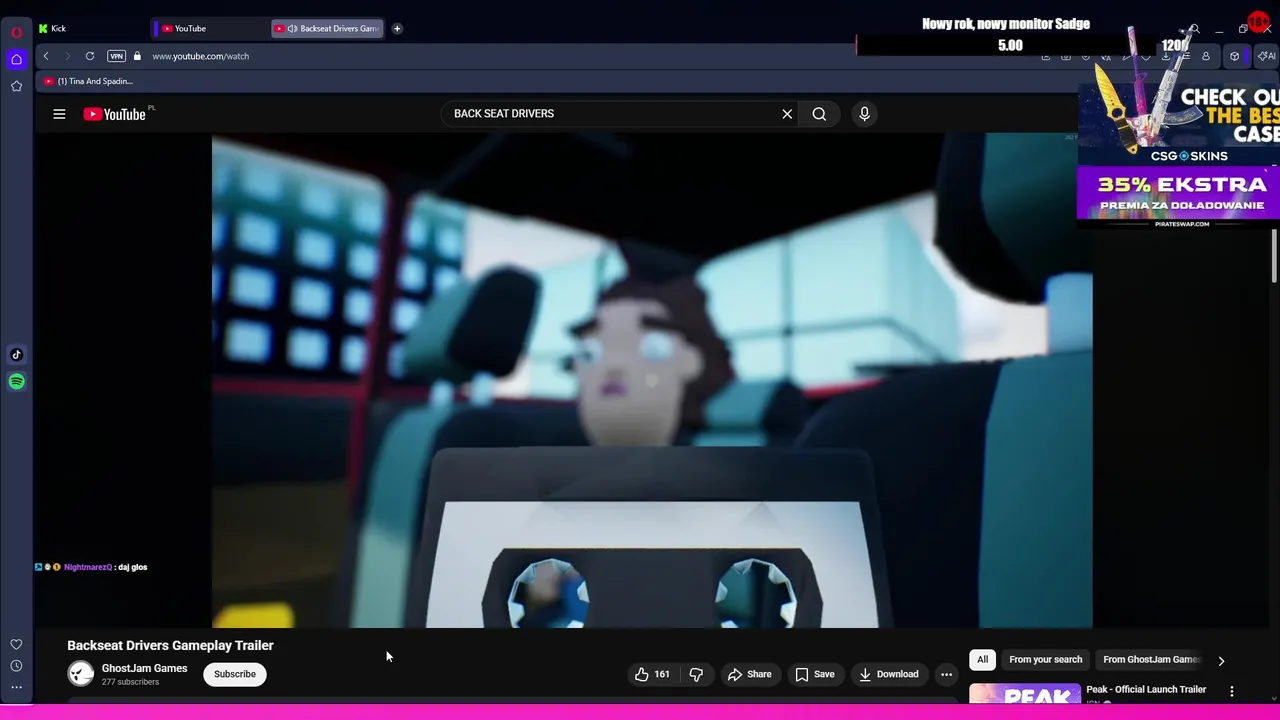Open options for the Peak Launch Trailer
Image resolution: width=1280 pixels, height=720 pixels.
[x=1232, y=691]
